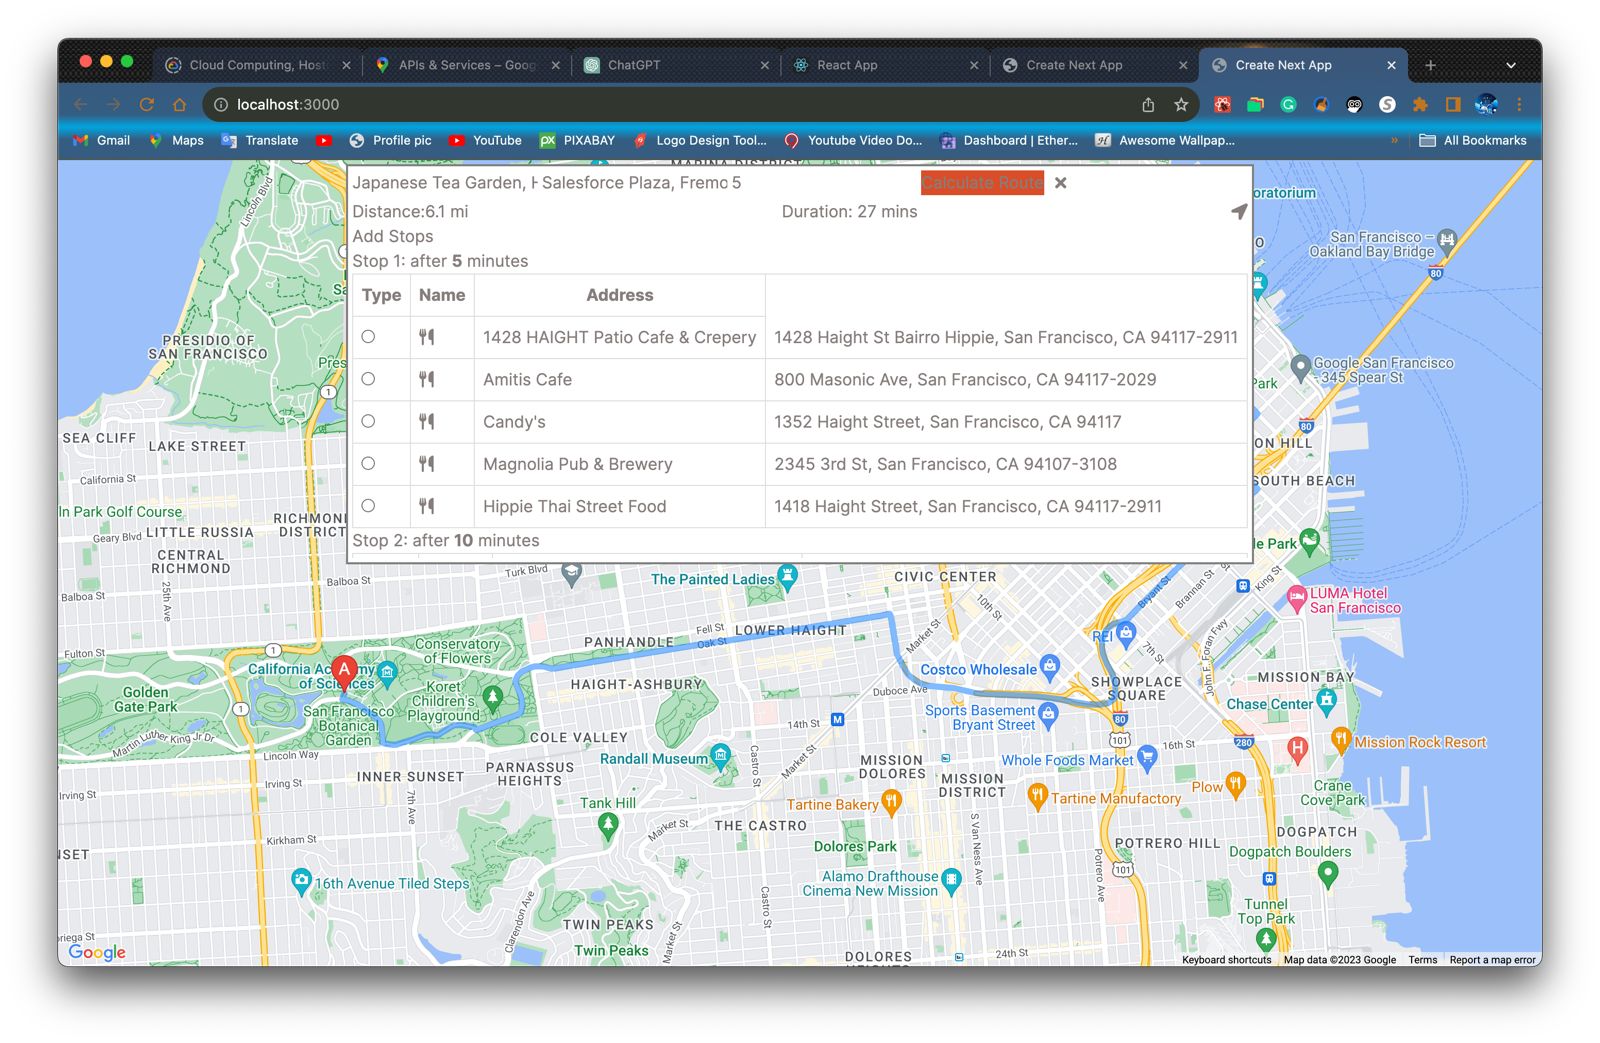
Task: Click the restaurant icon in the Magnolia Pub row
Action: point(427,464)
